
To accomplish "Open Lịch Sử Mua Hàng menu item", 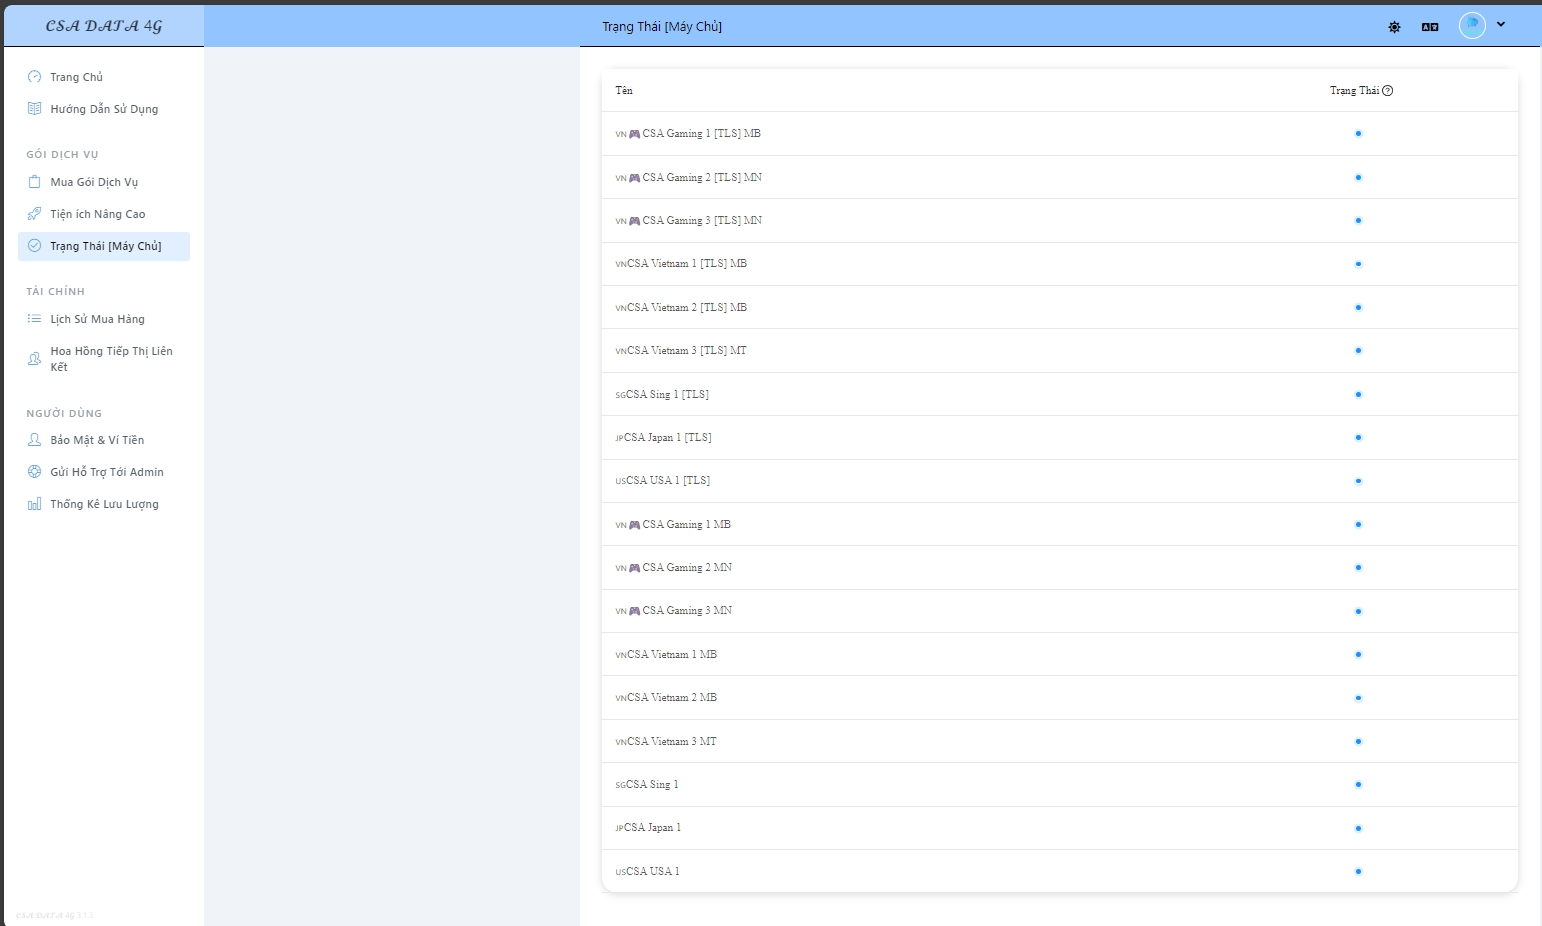I will [x=97, y=319].
